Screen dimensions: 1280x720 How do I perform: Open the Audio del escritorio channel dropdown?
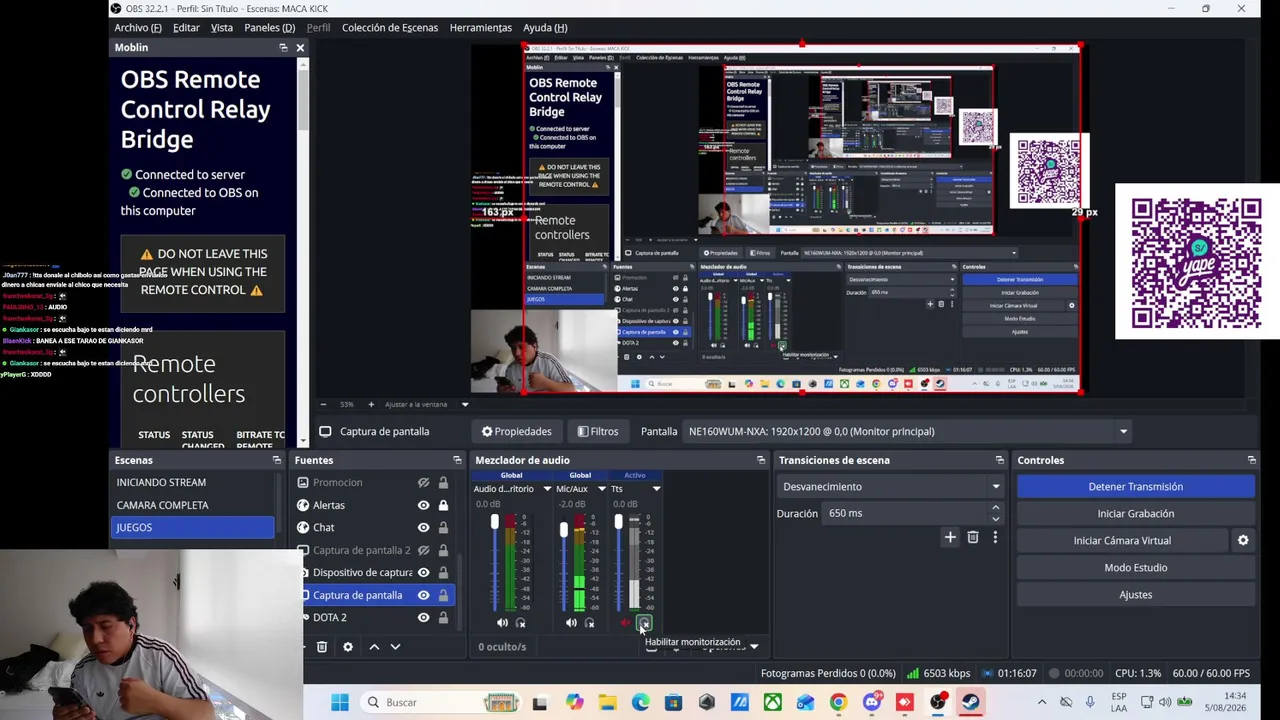tap(547, 489)
